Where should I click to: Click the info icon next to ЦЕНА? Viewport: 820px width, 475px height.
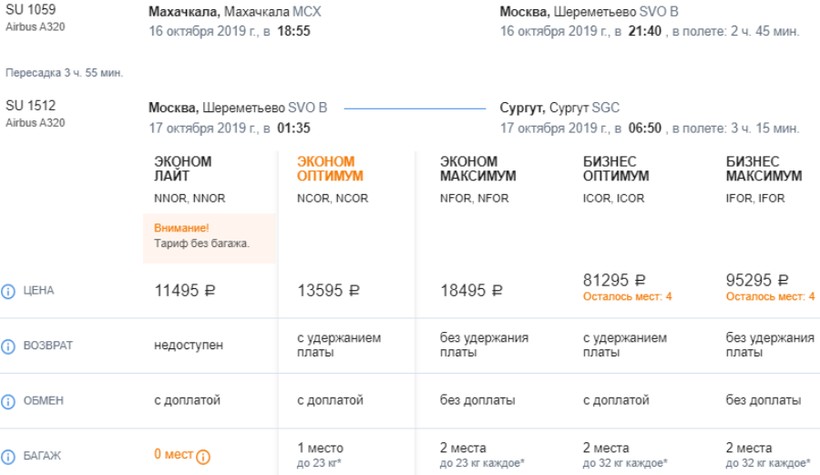[x=9, y=291]
